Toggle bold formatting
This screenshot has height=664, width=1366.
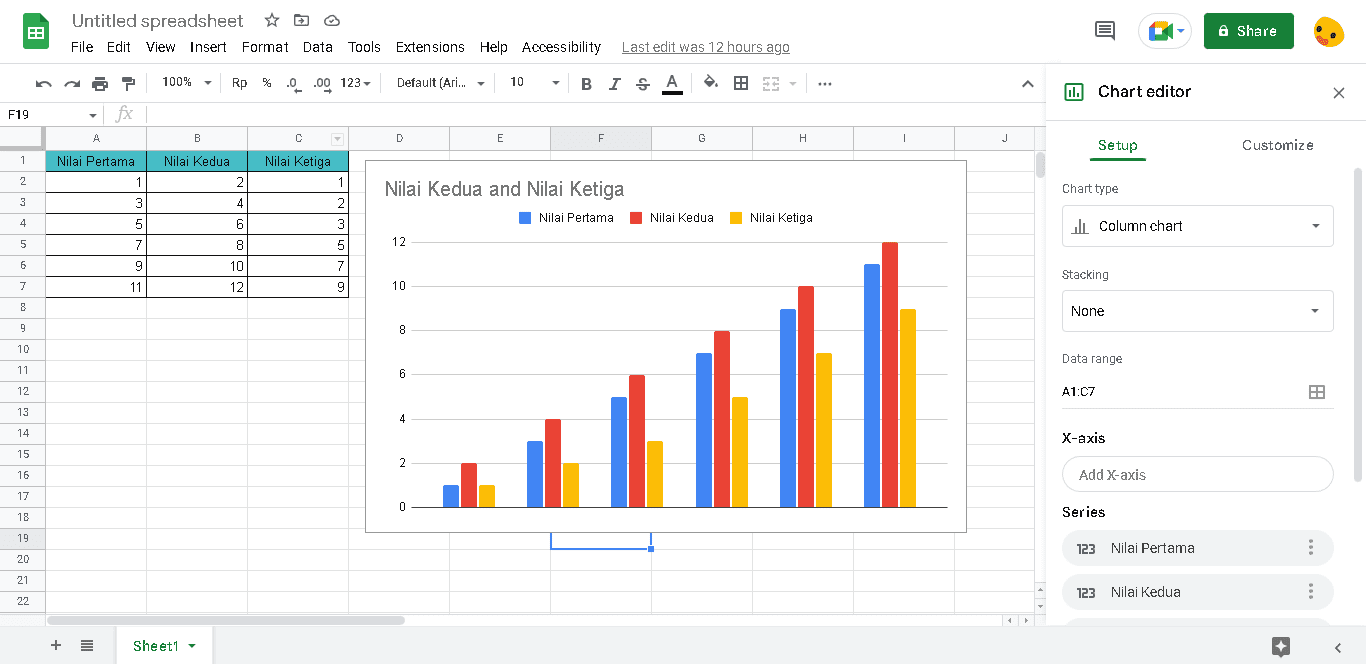586,84
